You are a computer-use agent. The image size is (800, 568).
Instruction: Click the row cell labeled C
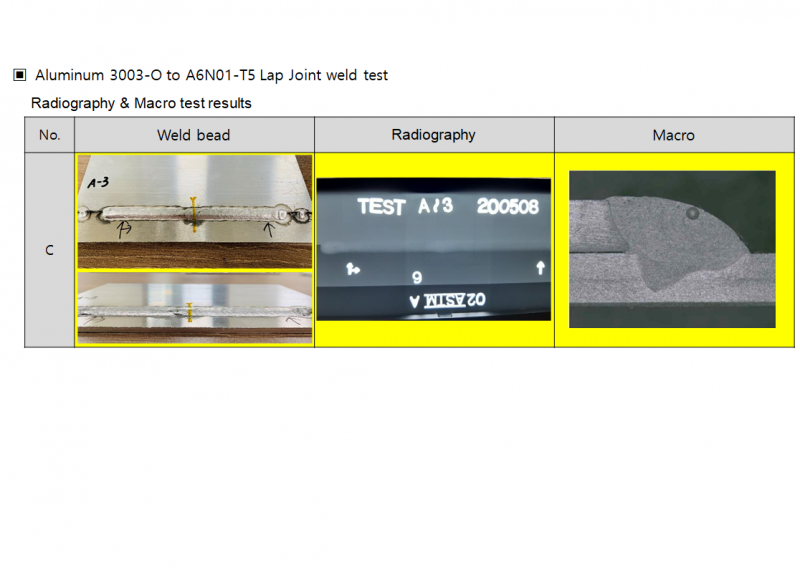[x=49, y=250]
